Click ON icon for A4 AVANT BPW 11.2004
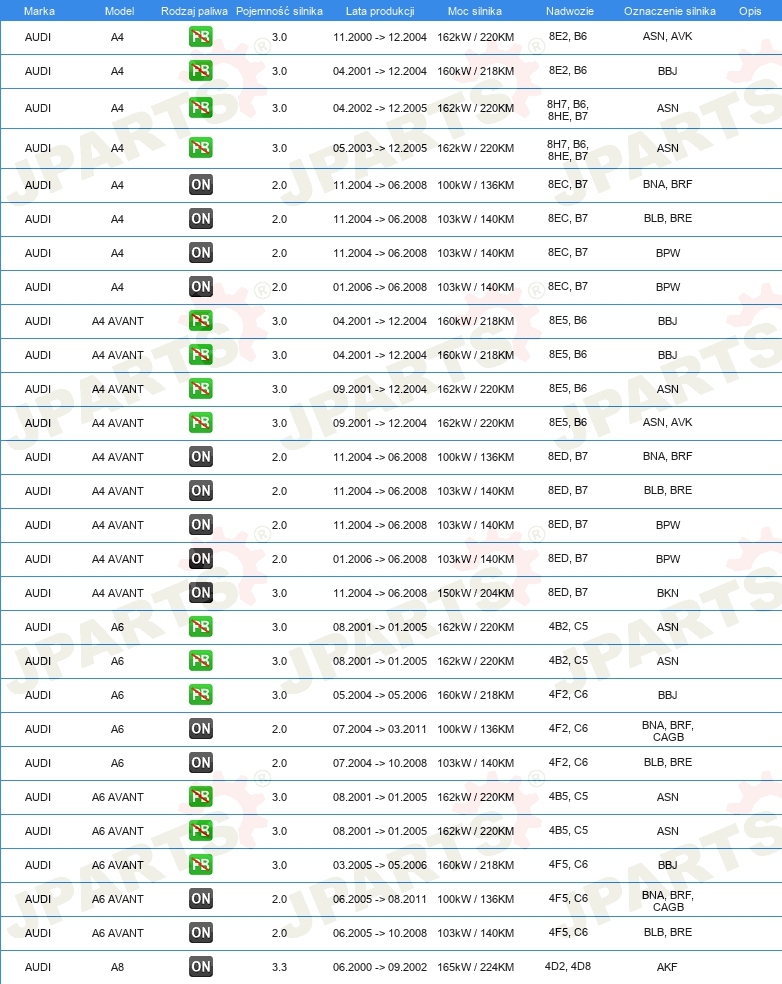 [x=201, y=525]
